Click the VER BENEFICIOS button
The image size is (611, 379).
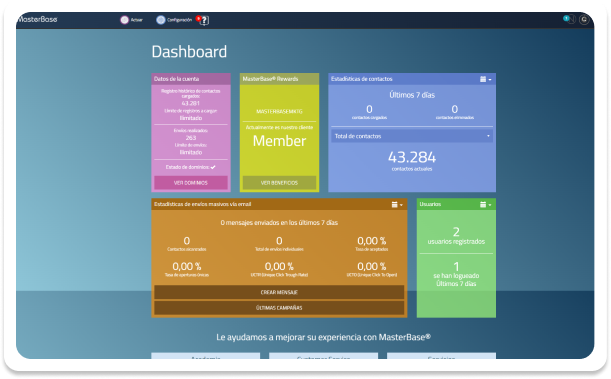pyautogui.click(x=279, y=183)
